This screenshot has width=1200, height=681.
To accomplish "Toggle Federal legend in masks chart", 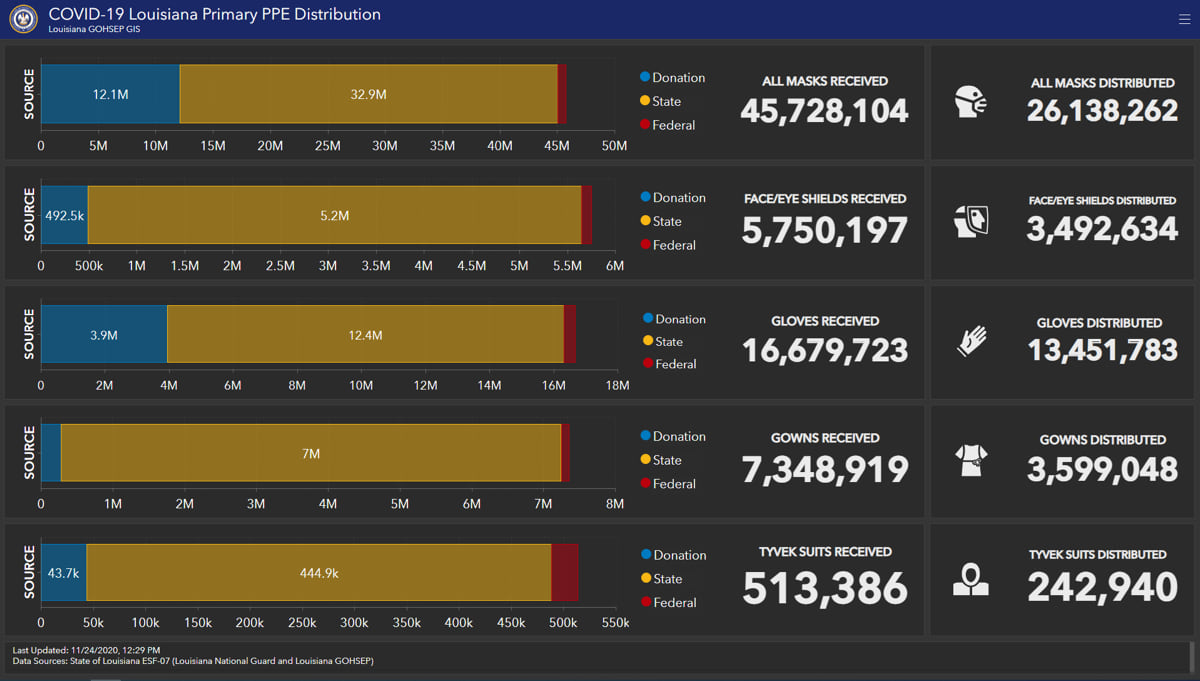I will 668,125.
